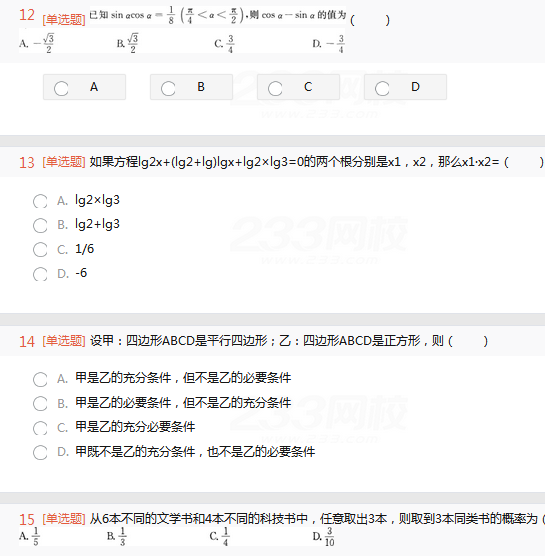545x557 pixels.
Task: Click the 单选题 label of question 12
Action: click(x=64, y=20)
